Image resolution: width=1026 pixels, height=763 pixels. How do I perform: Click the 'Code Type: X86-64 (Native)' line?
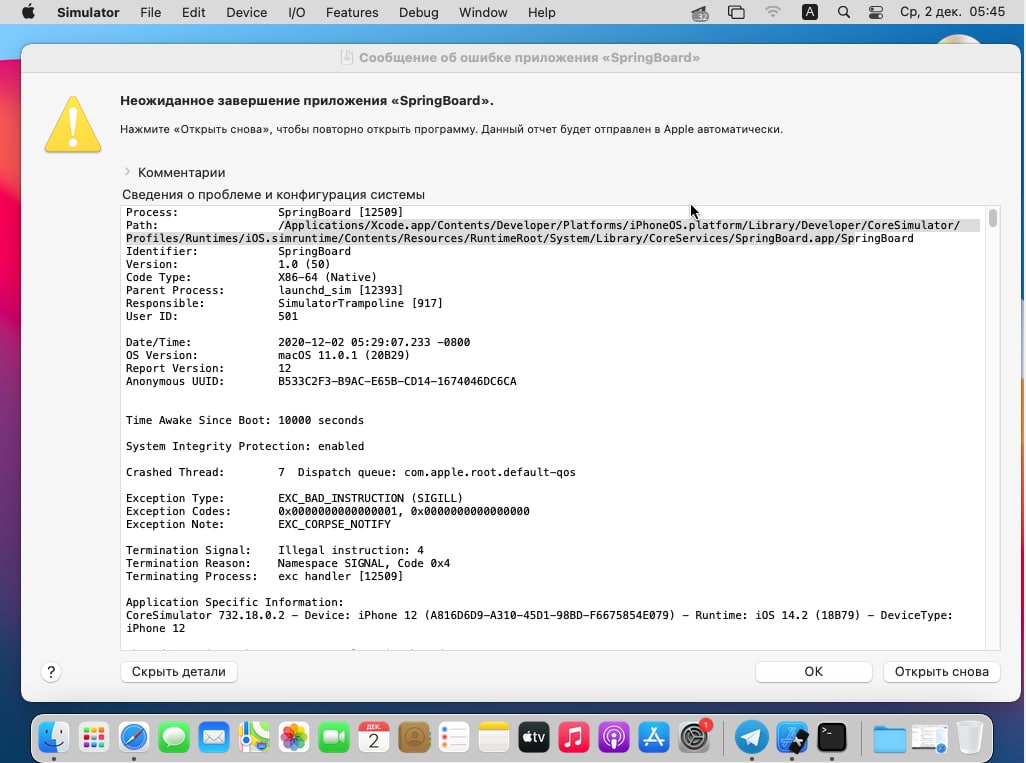point(251,277)
